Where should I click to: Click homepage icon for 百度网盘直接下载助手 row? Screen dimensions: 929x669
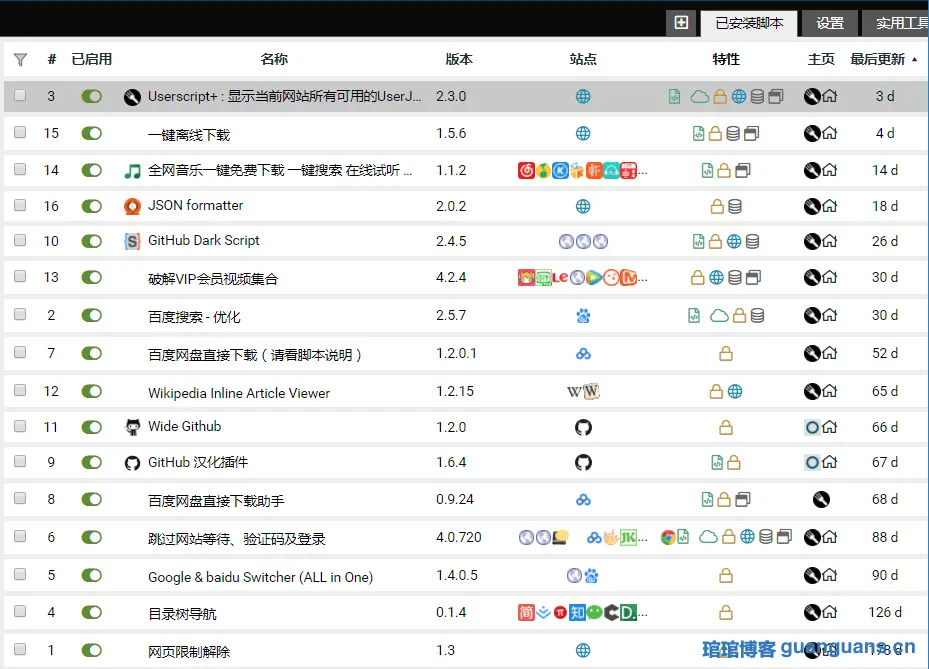(x=821, y=500)
